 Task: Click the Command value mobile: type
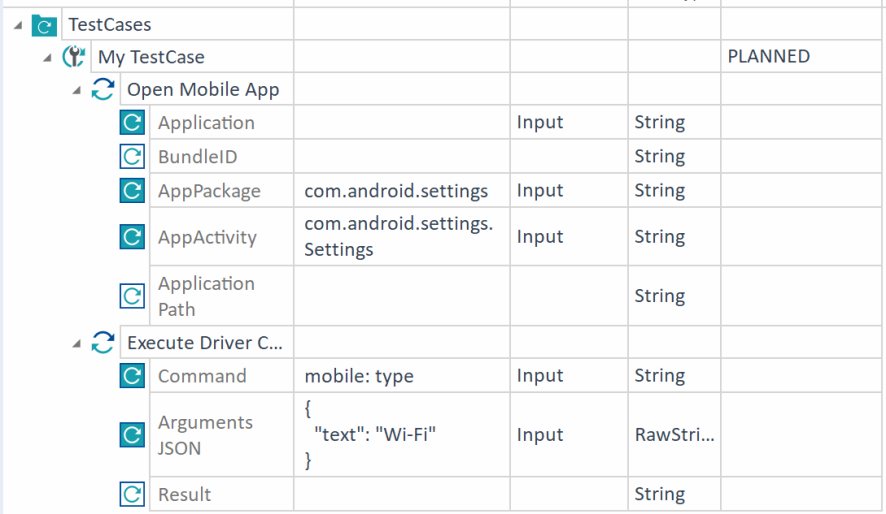click(x=359, y=376)
